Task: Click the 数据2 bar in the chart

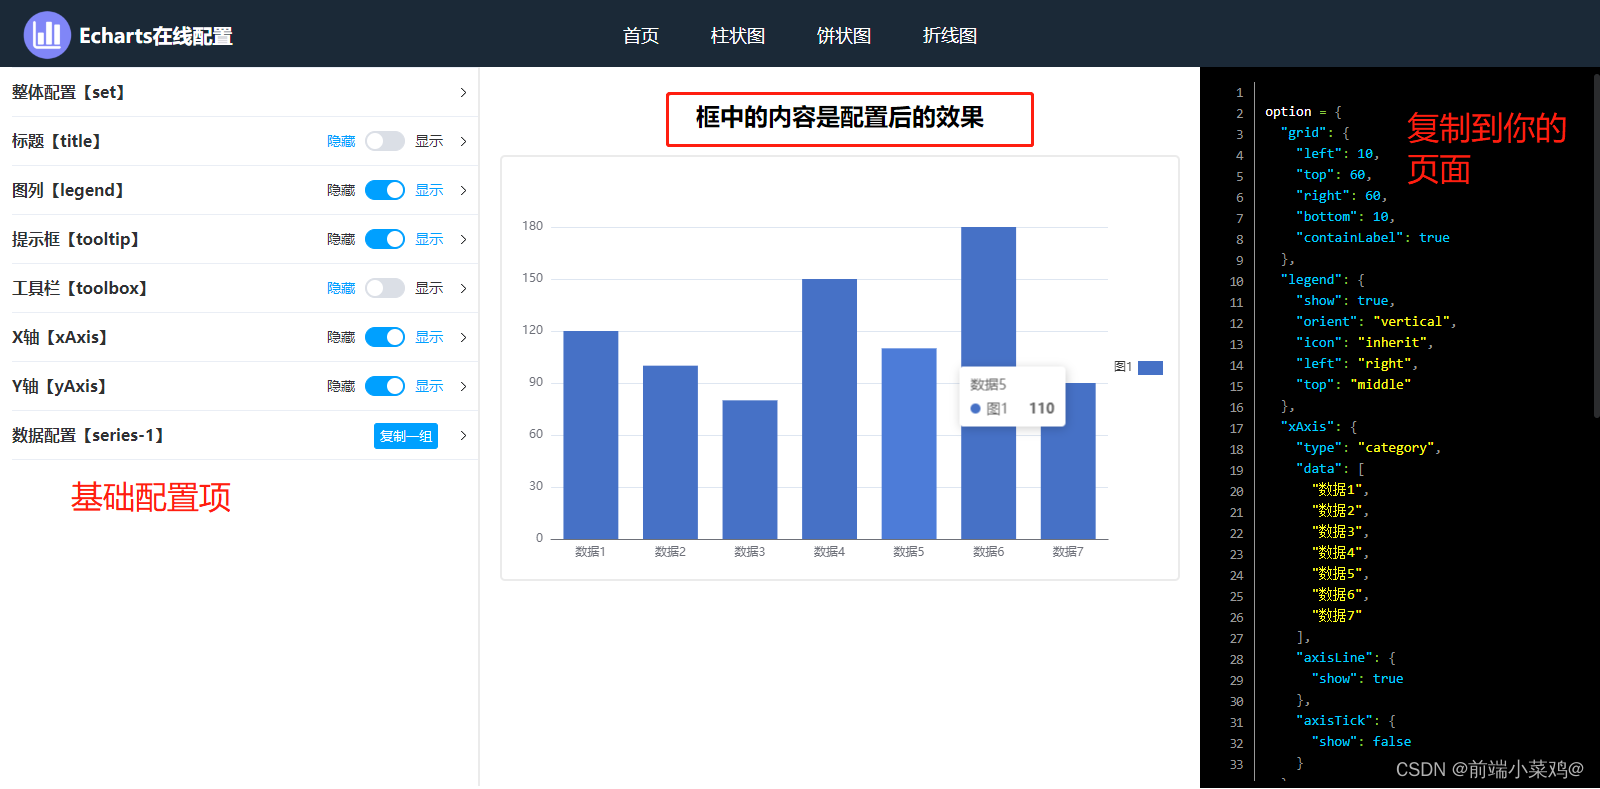Action: tap(670, 452)
